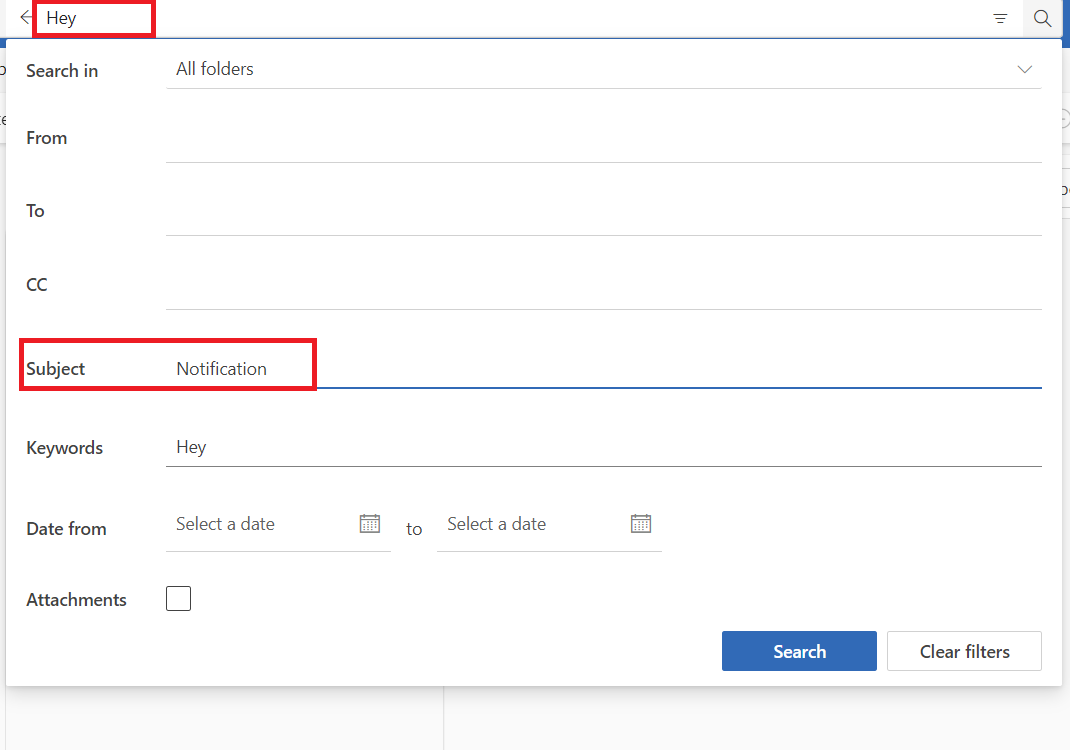Image resolution: width=1070 pixels, height=750 pixels.
Task: Click the Clear filters button
Action: point(964,651)
